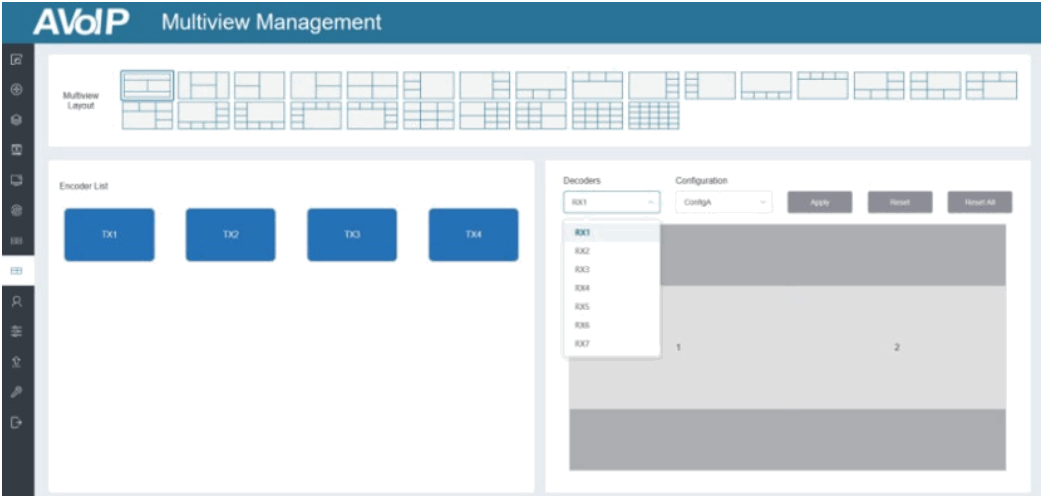
Task: Click the bottom dark gray banner in preview
Action: coord(788,440)
